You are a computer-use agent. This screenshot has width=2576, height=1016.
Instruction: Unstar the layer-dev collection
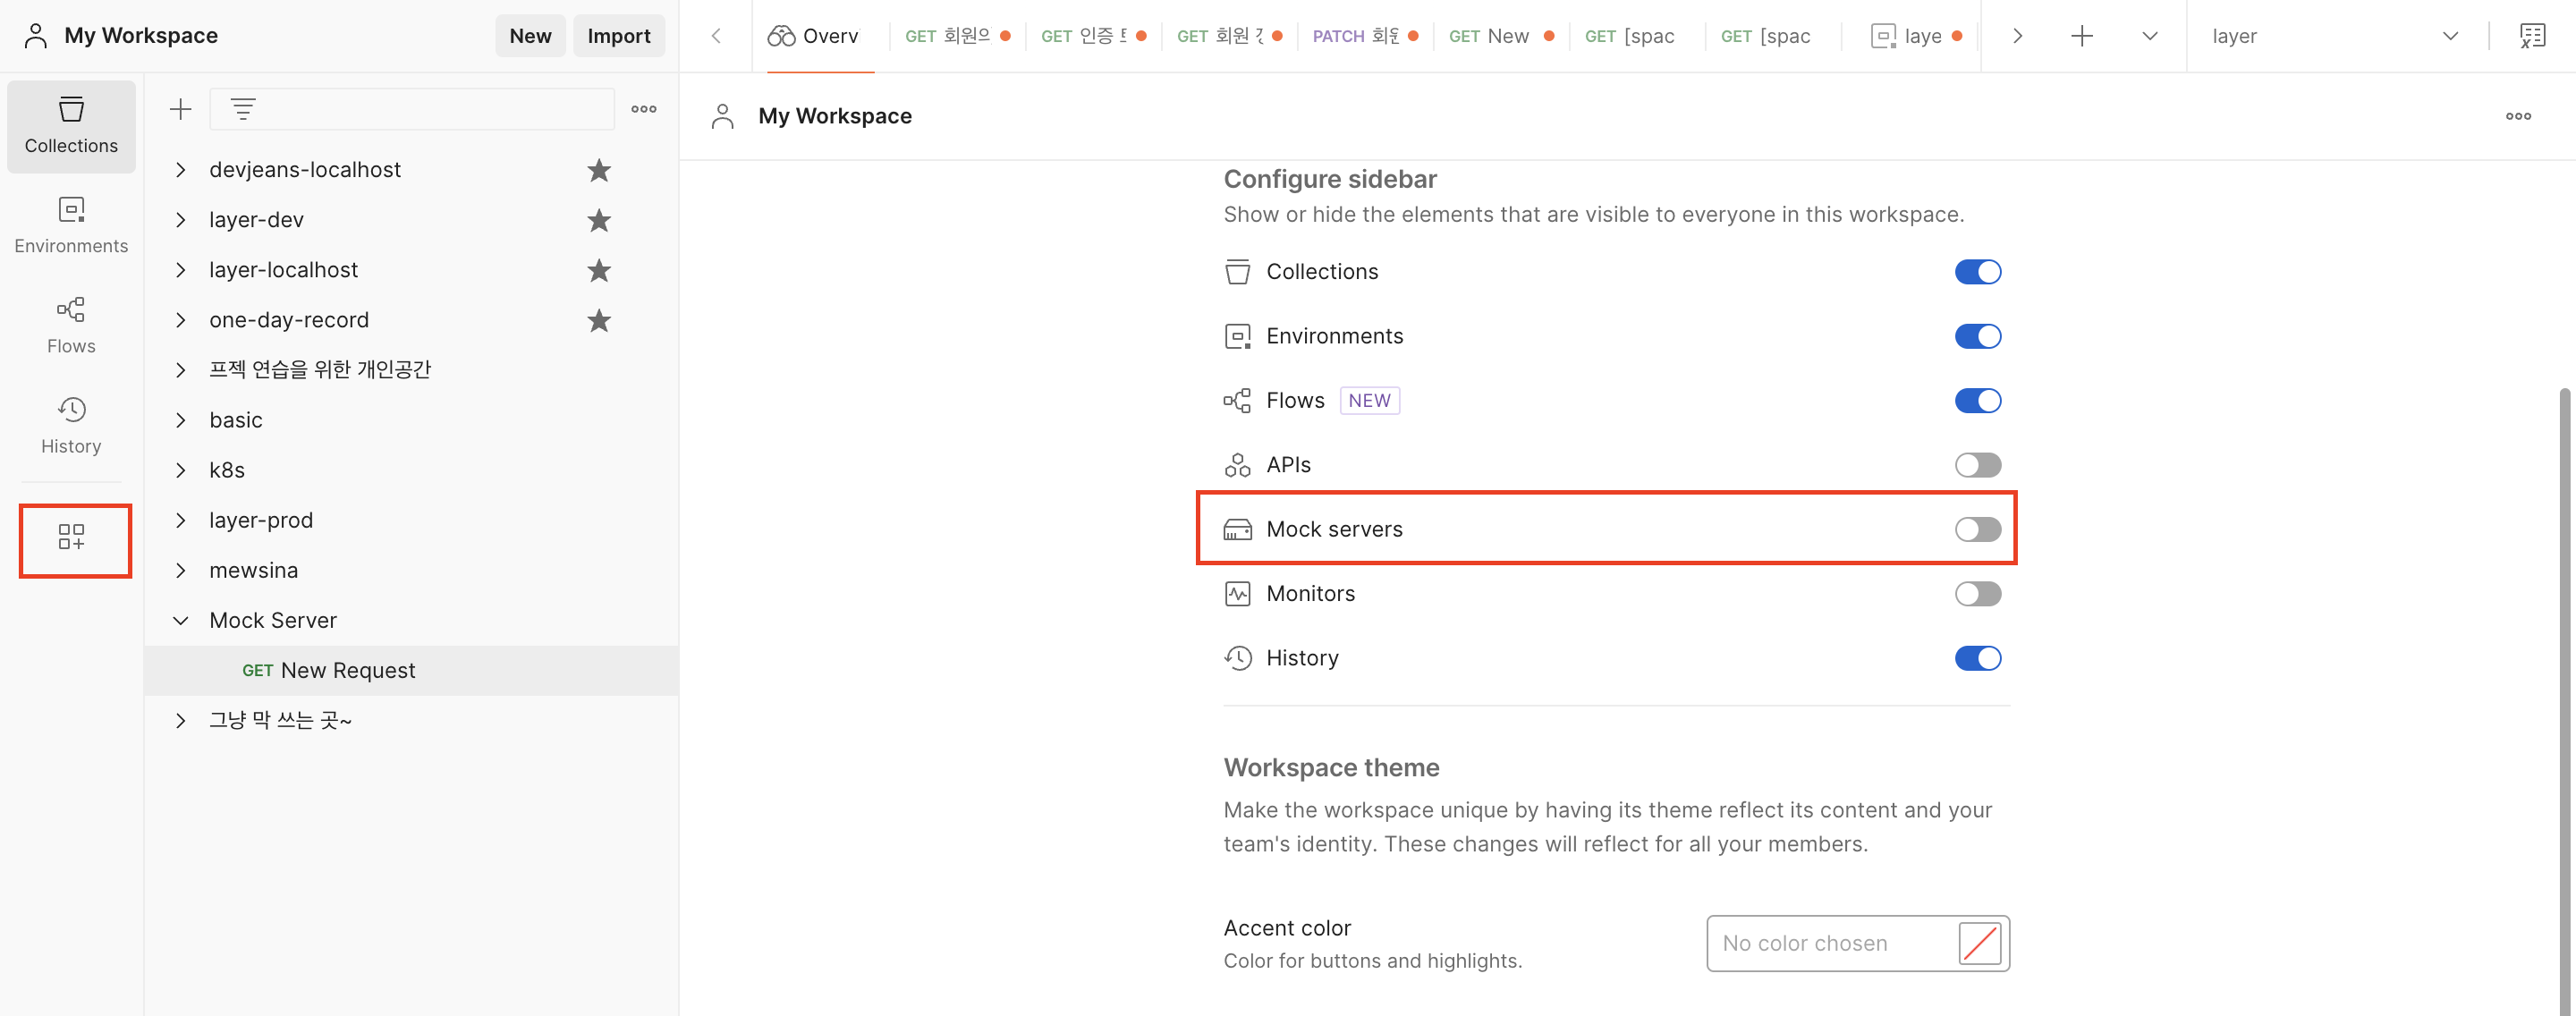point(598,220)
